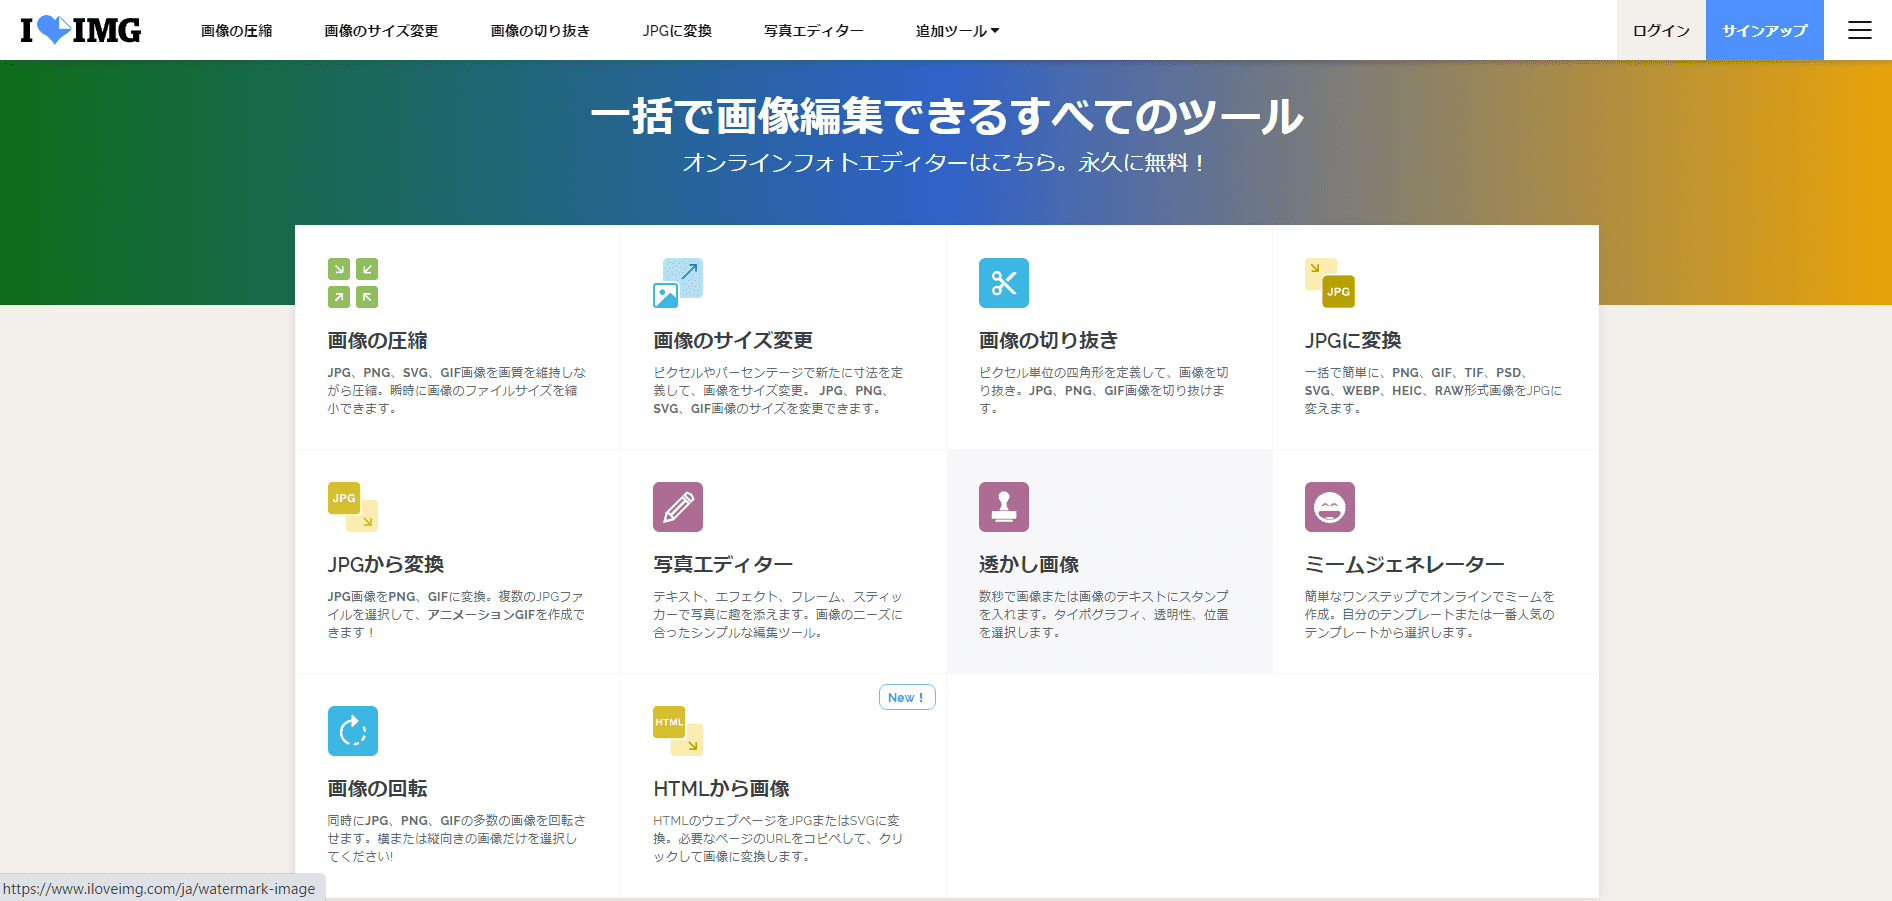The image size is (1892, 901).
Task: Open the ミームジェネレーター card title link
Action: tap(1404, 565)
